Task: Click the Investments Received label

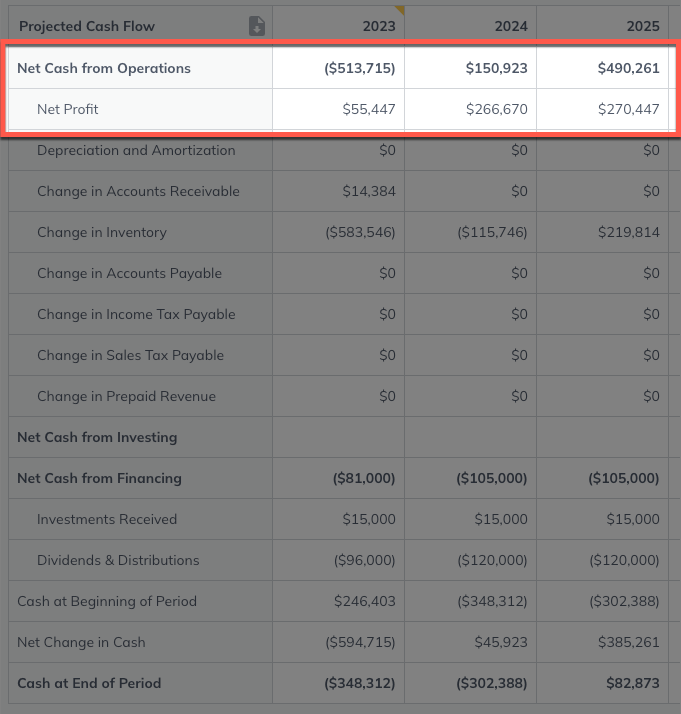Action: click(107, 519)
